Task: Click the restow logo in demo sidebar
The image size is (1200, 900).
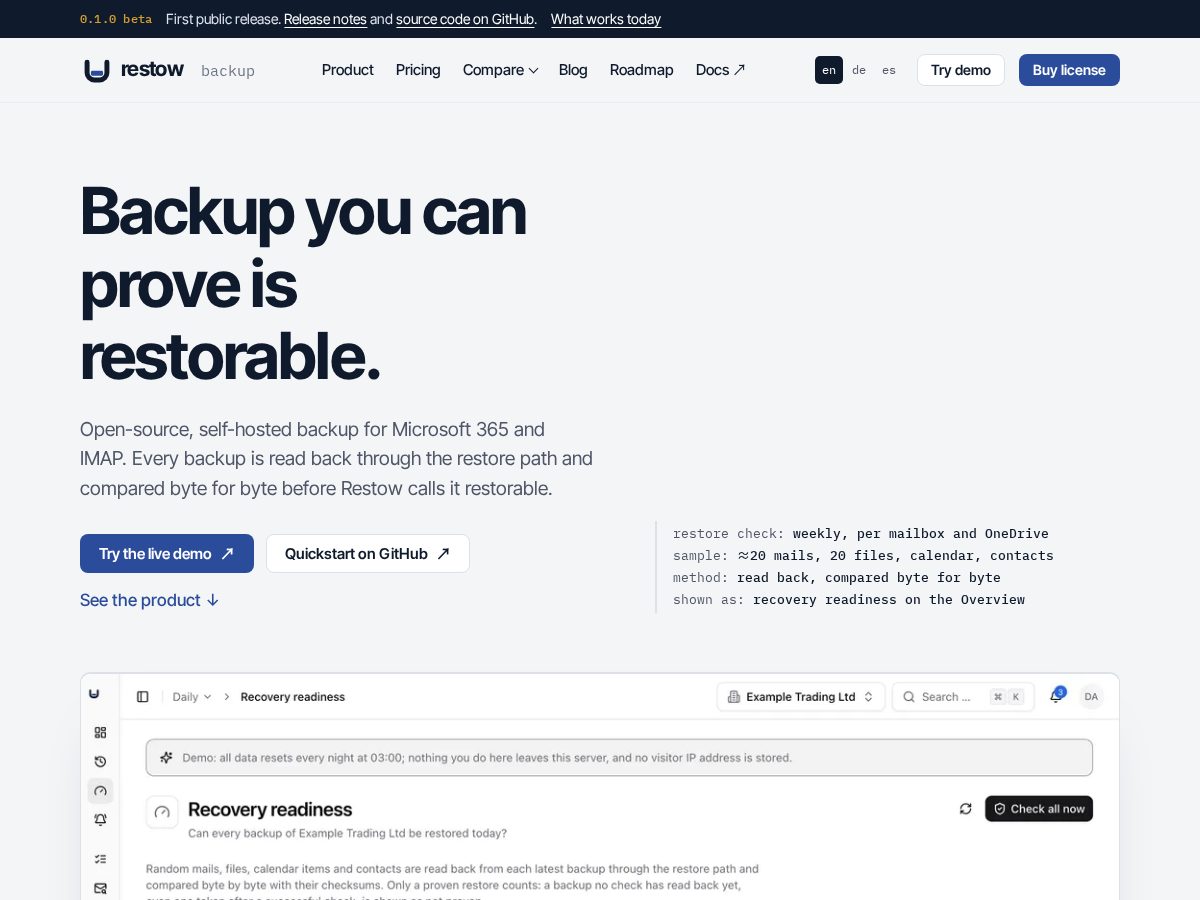Action: (94, 693)
